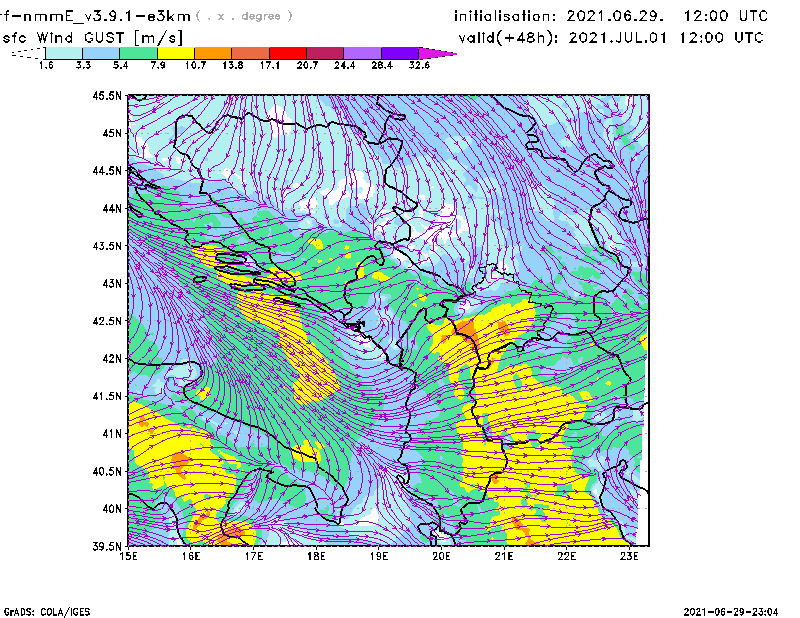Click the 42.5N latitude label
Screen dimensions: 800x618
pos(108,321)
